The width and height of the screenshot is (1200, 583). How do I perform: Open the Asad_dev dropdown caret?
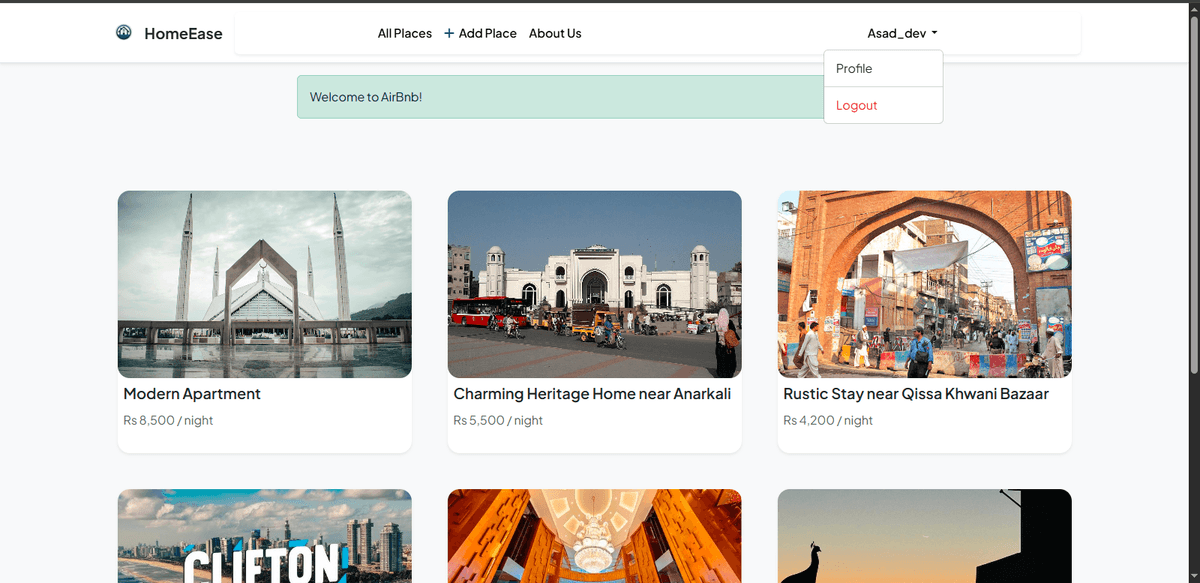tap(934, 32)
